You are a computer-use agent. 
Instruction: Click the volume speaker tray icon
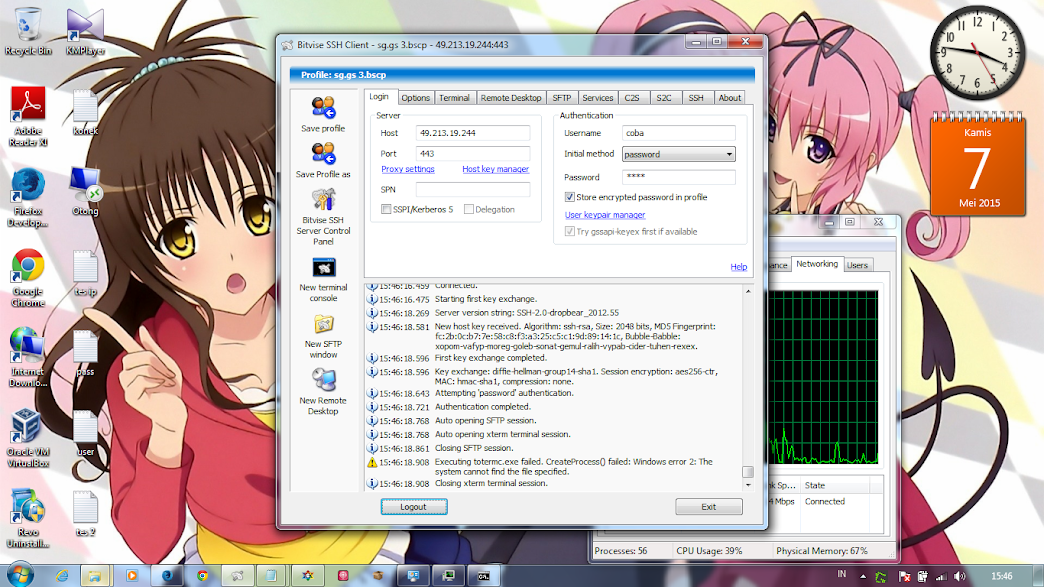point(959,576)
